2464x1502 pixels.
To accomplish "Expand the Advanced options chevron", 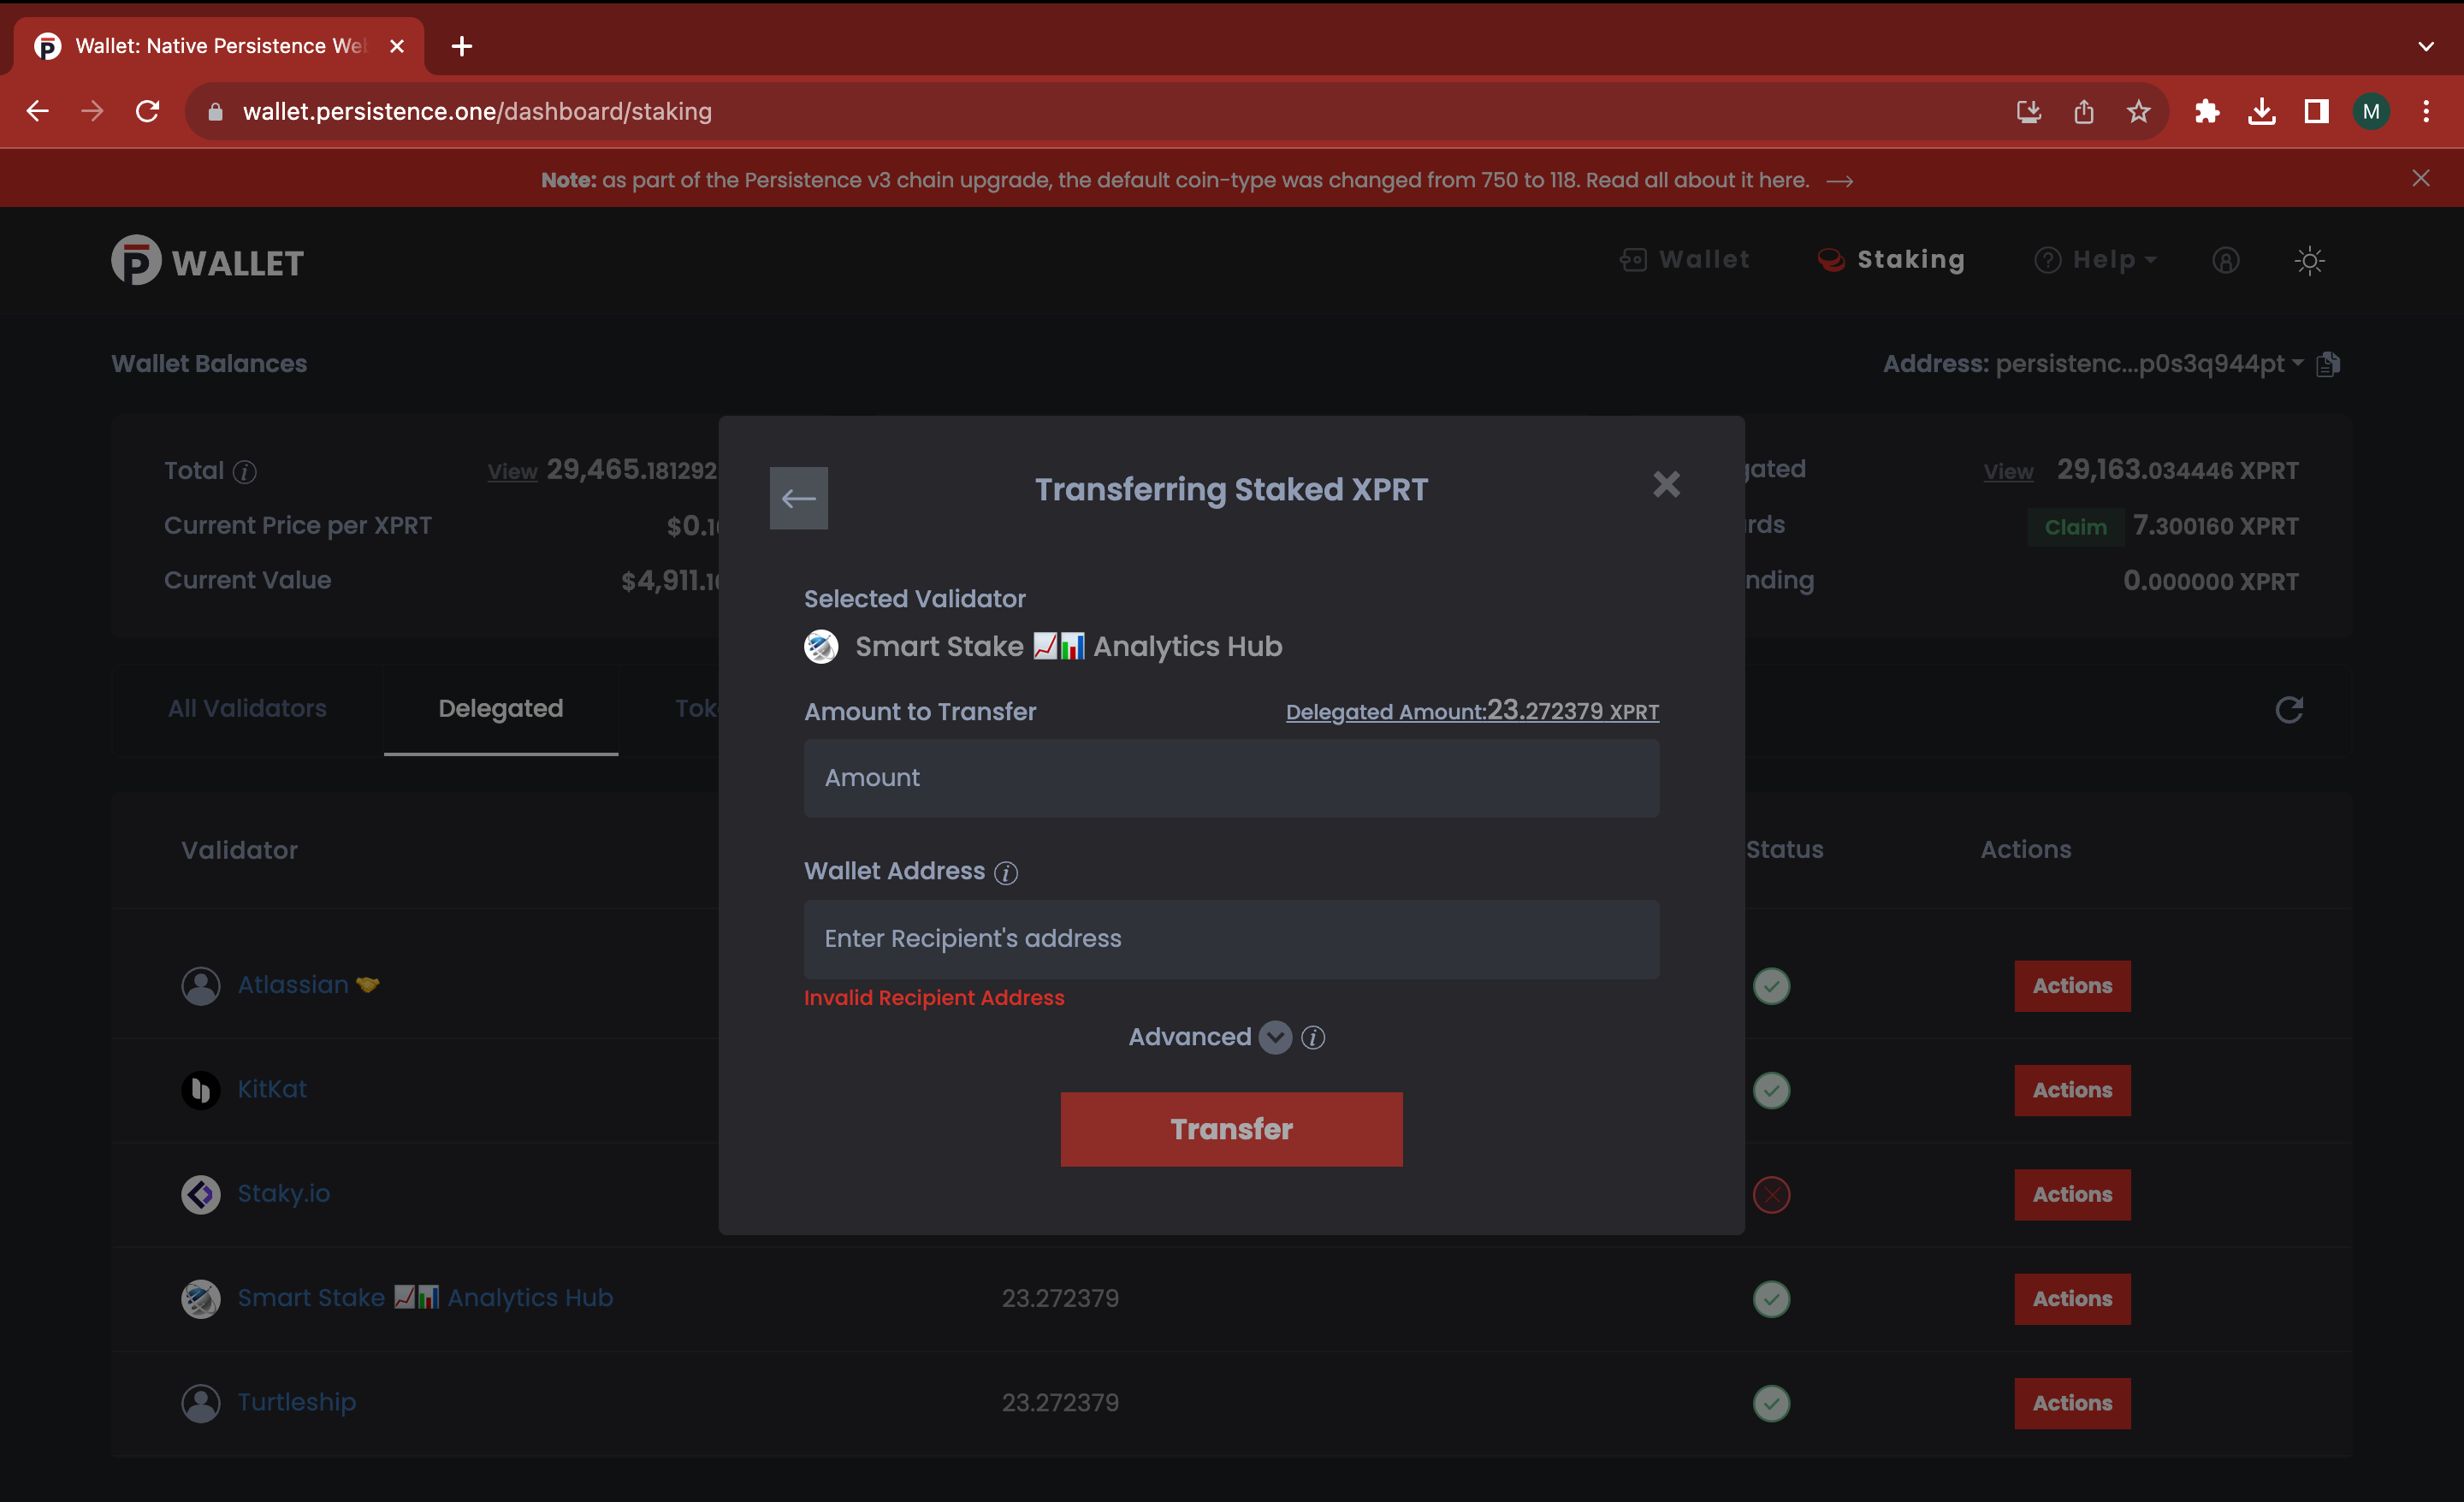I will pyautogui.click(x=1275, y=1038).
